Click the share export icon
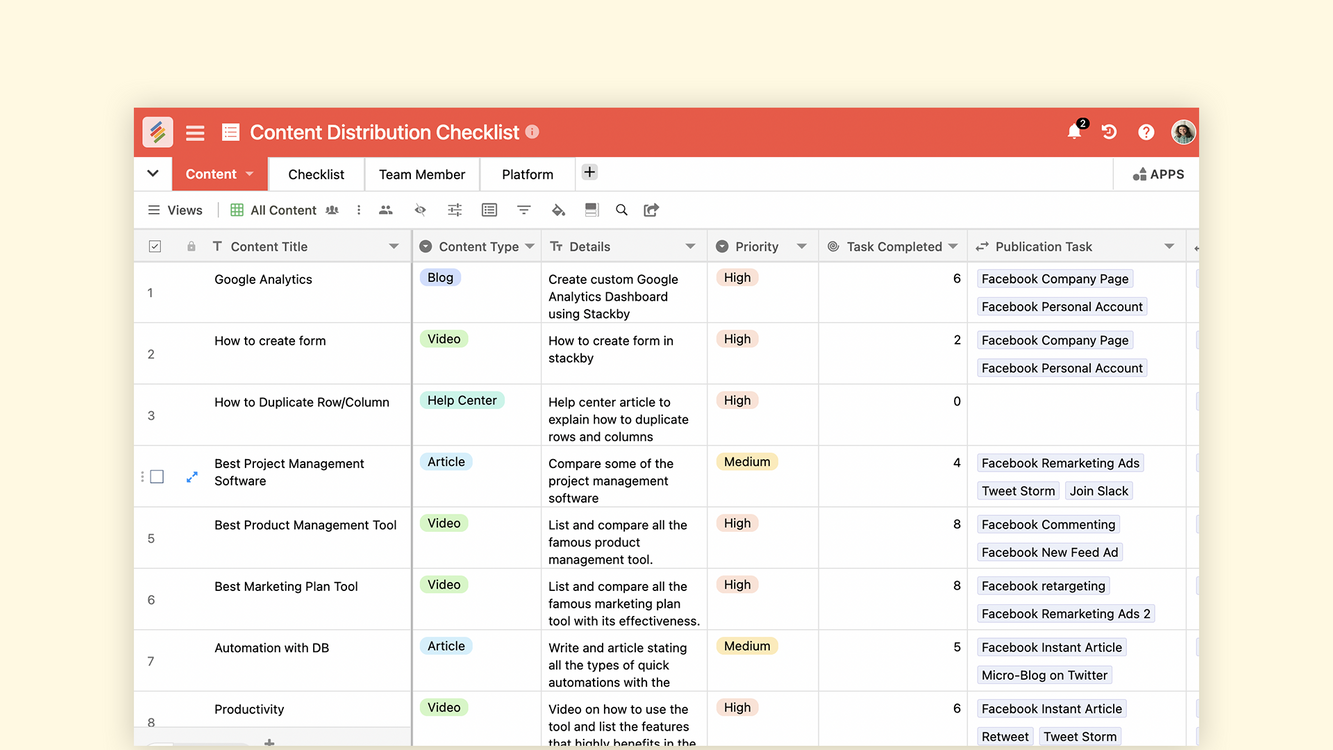 [x=651, y=210]
